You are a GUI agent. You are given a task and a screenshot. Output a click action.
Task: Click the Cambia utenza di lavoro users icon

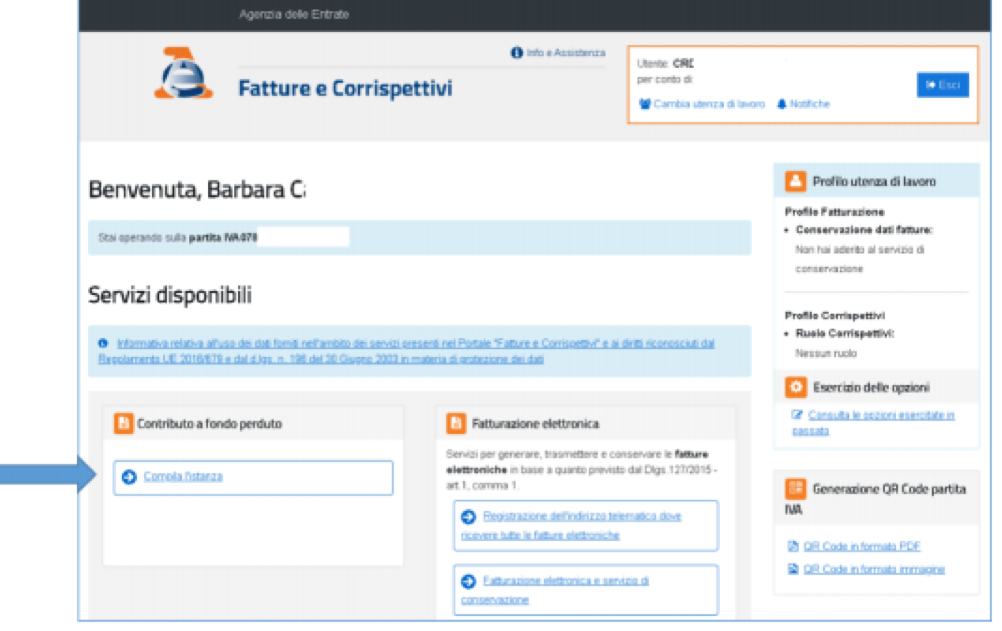pos(645,104)
